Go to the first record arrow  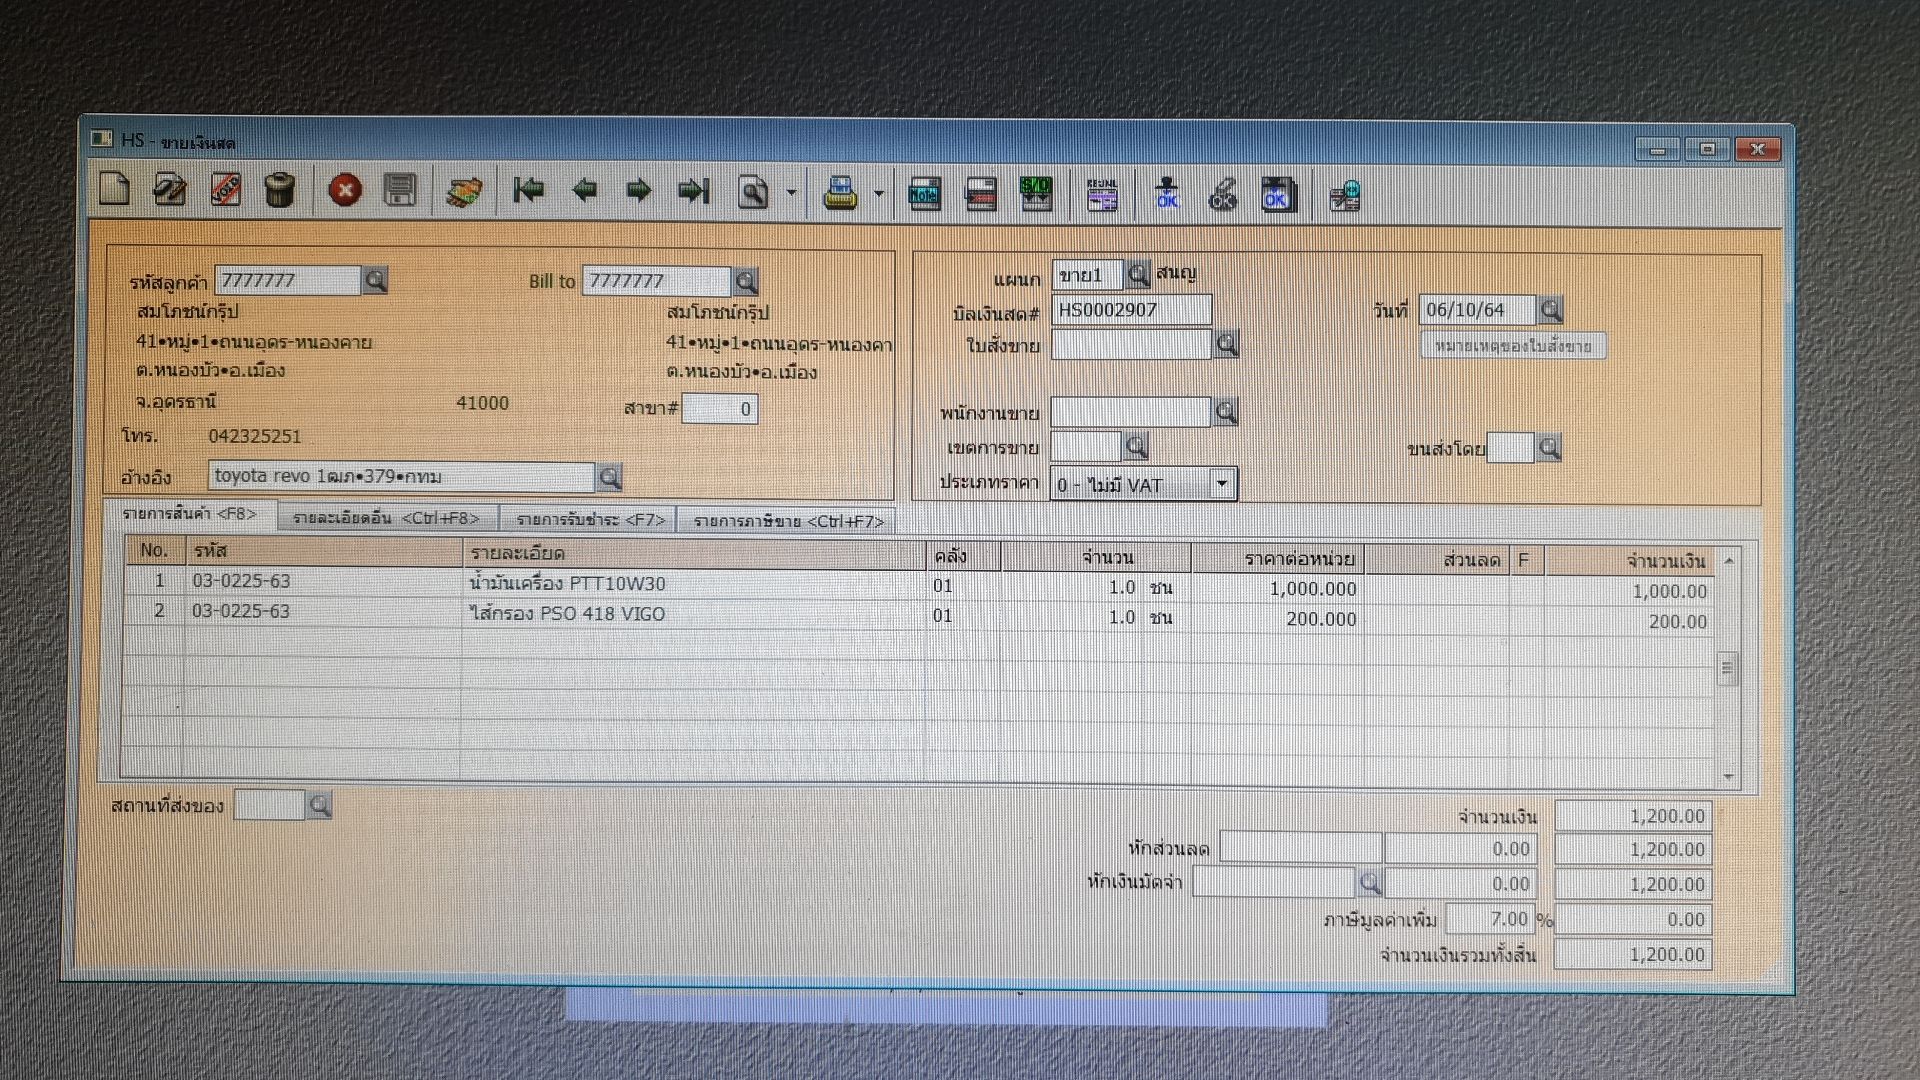click(x=528, y=189)
